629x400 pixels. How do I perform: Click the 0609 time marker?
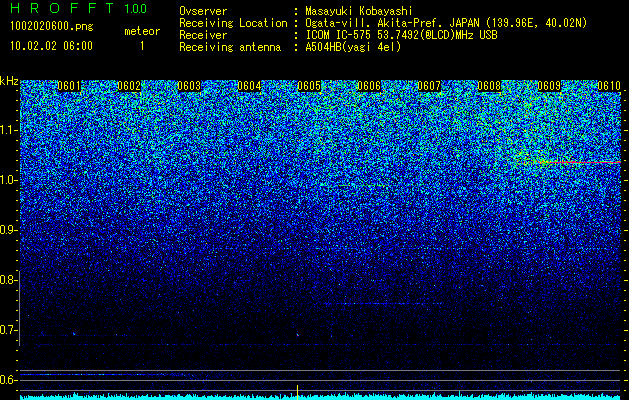[549, 86]
